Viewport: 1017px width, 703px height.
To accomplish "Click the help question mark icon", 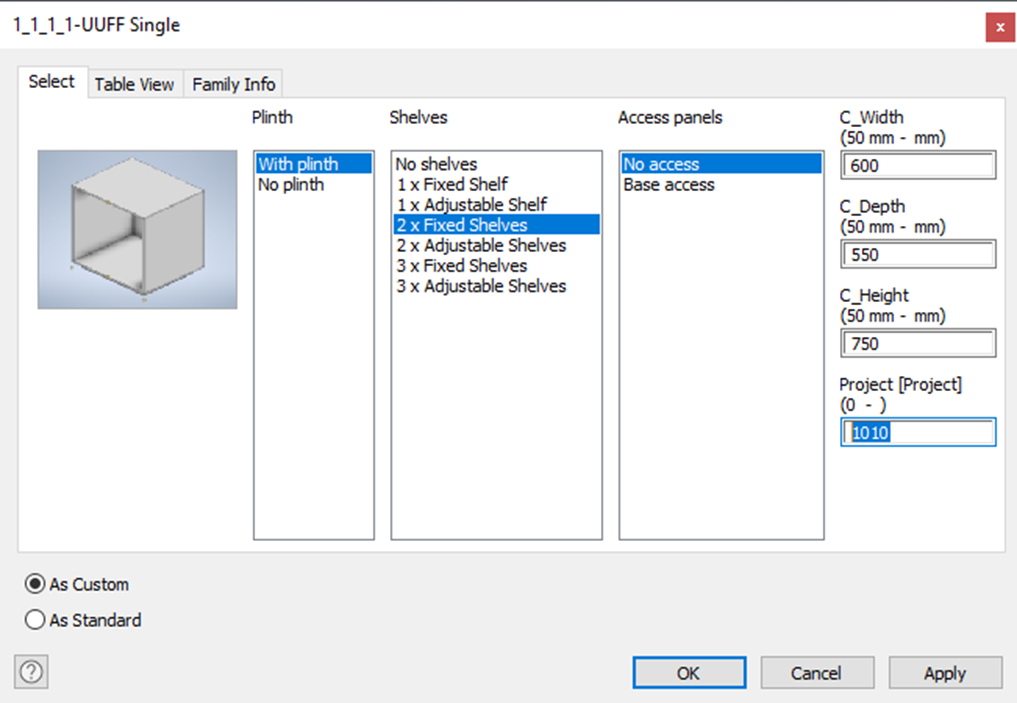I will (x=30, y=671).
